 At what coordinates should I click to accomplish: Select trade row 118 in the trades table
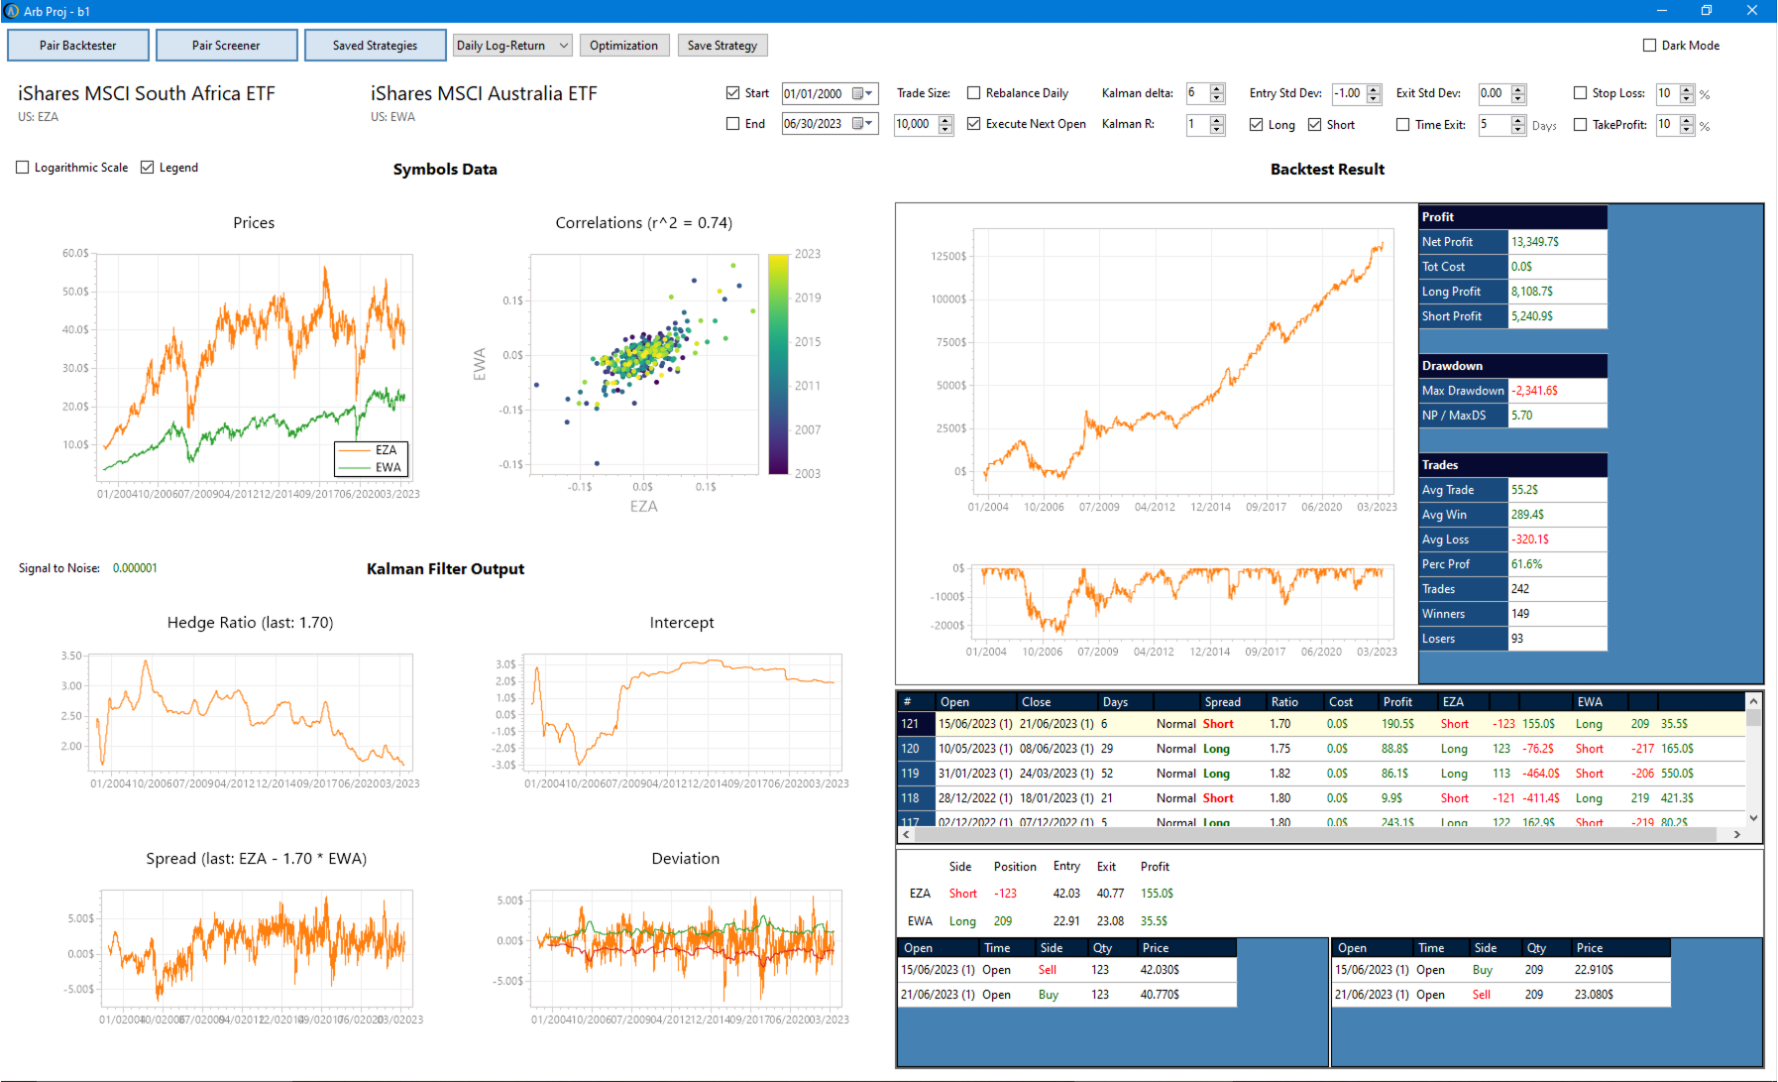click(1322, 798)
